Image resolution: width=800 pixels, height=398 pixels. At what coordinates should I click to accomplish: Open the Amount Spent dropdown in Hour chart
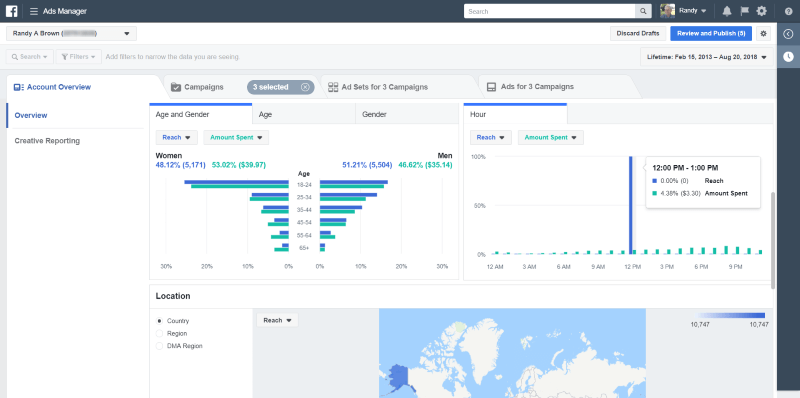click(551, 137)
